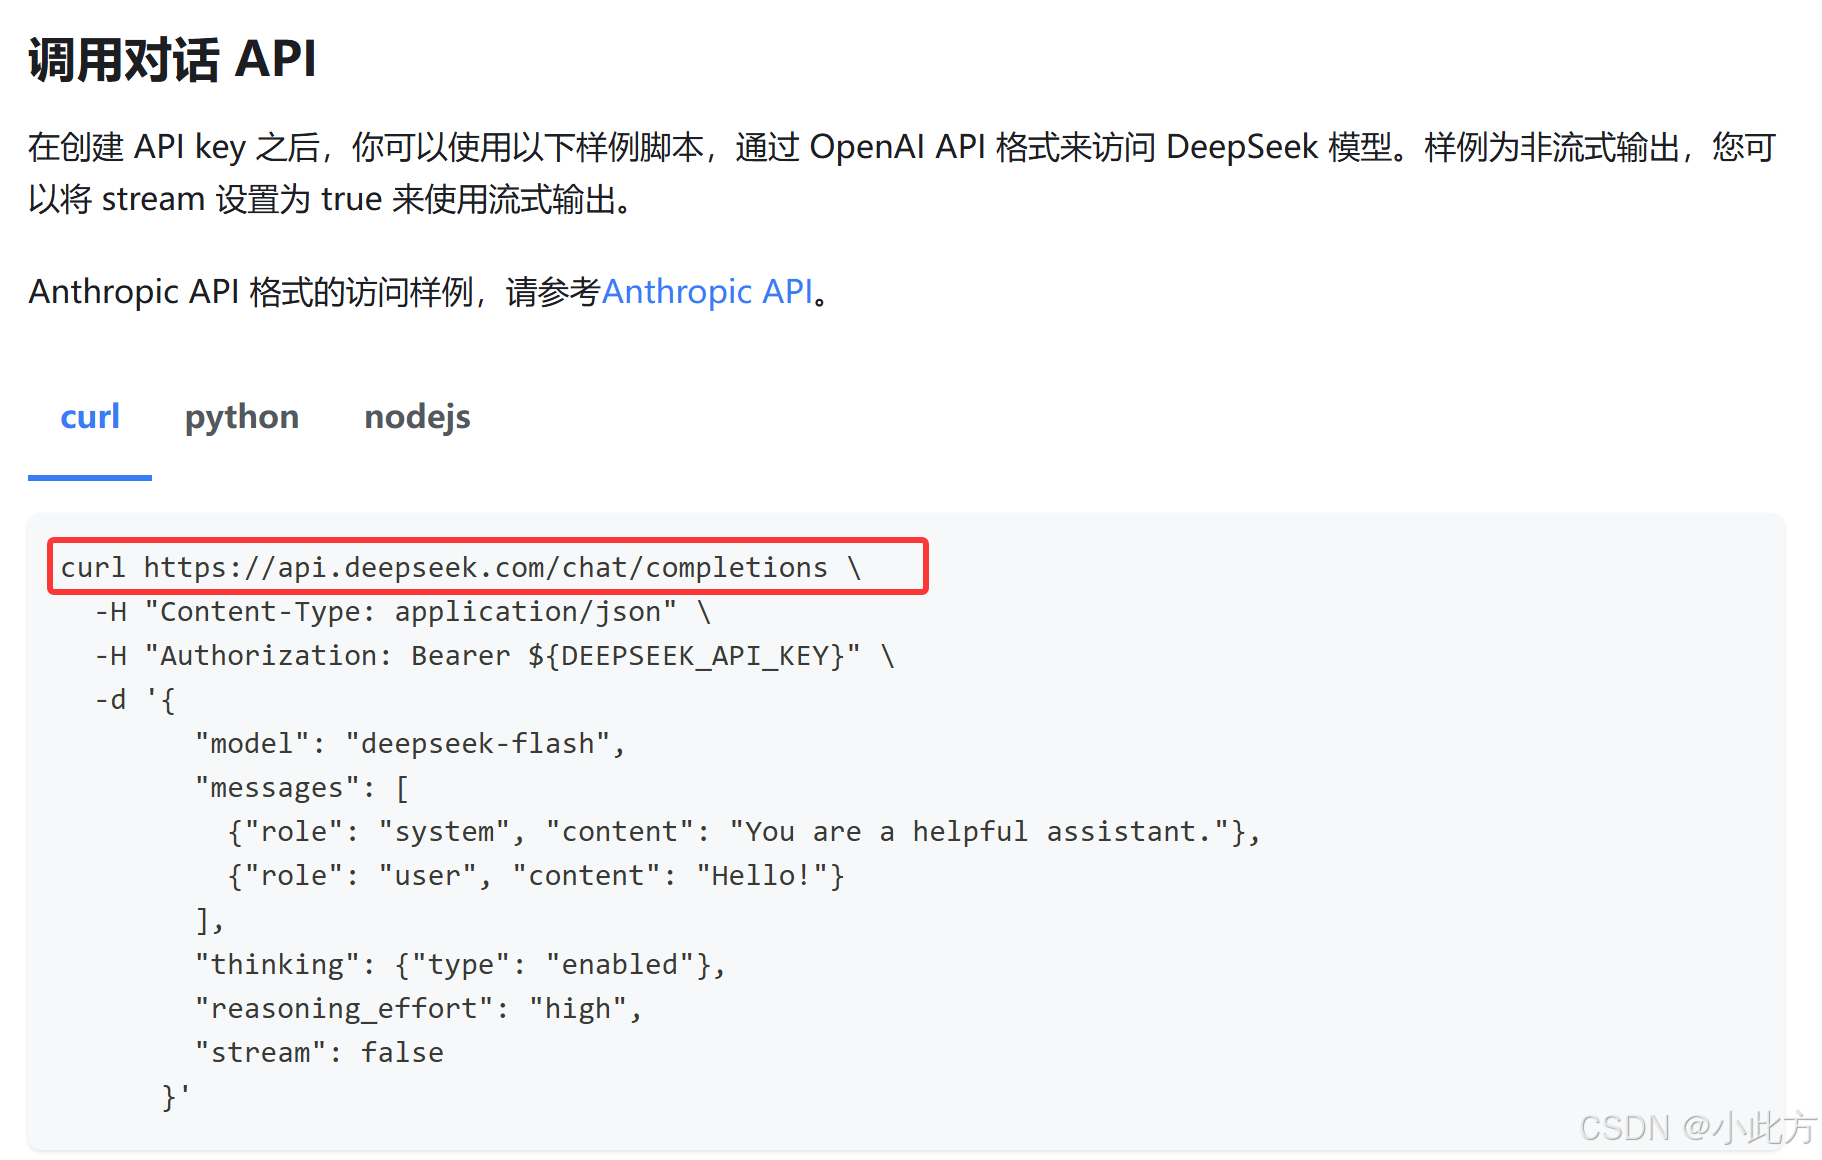Click the curl URL line in code block
The image size is (1822, 1160).
point(461,567)
